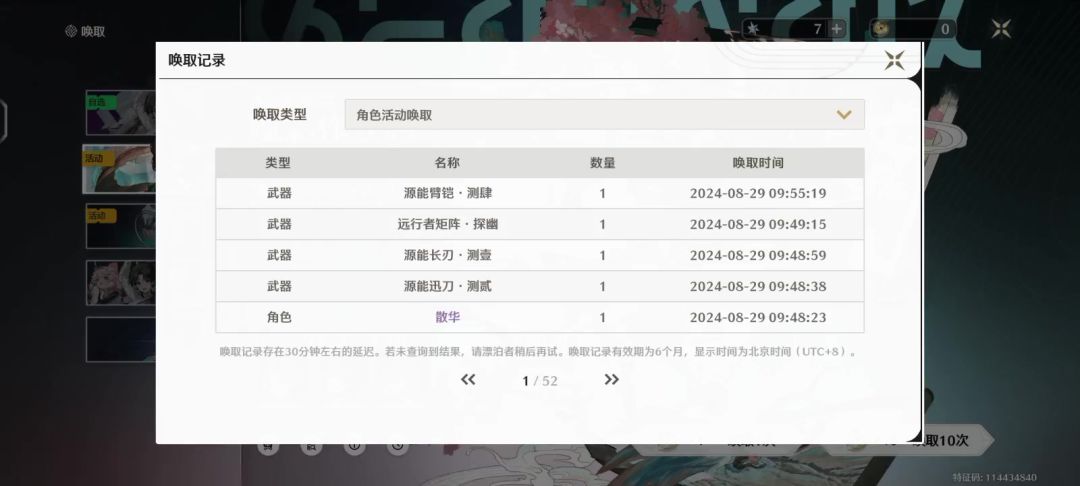Go back with the « page arrow
1080x486 pixels.
468,379
